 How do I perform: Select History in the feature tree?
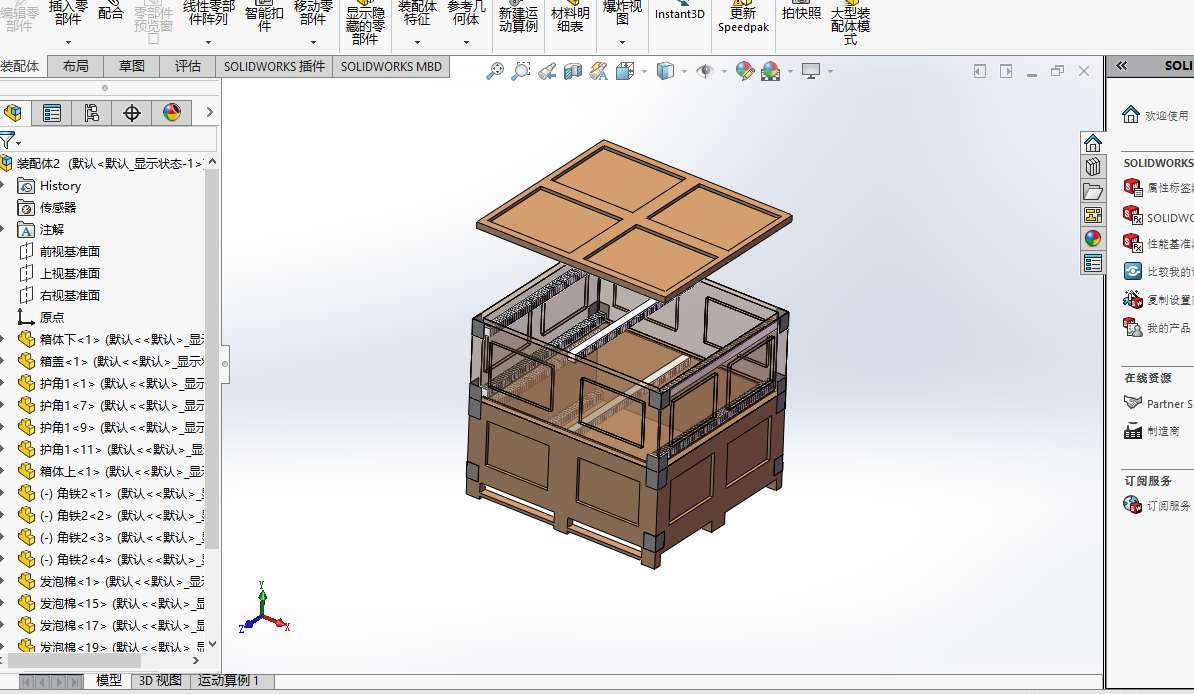pyautogui.click(x=60, y=186)
